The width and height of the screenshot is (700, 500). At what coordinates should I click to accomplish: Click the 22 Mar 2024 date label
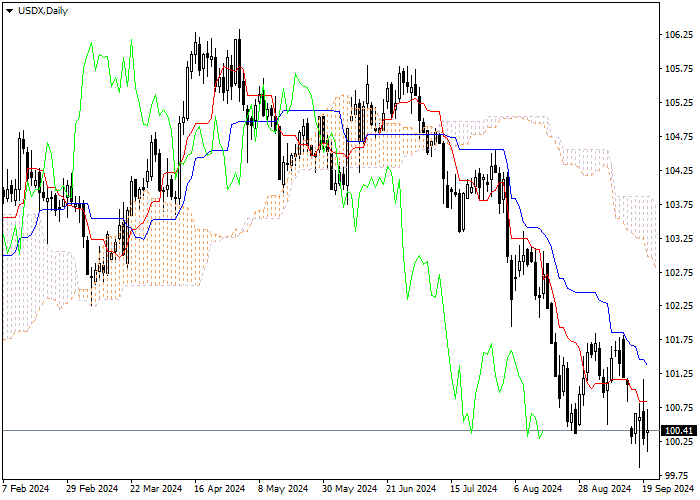point(156,489)
